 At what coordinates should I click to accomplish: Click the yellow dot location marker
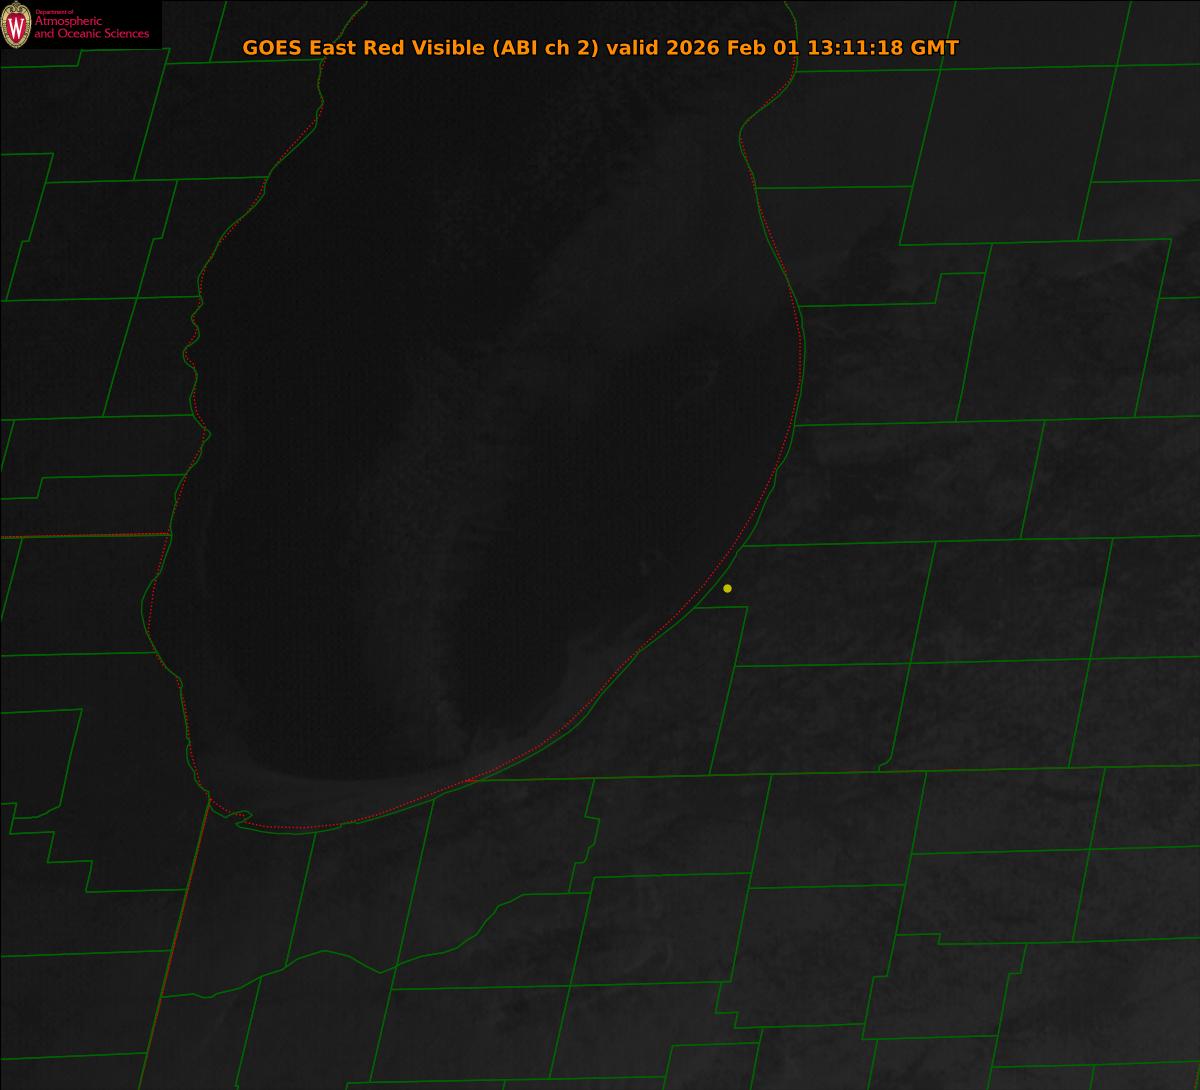(x=727, y=588)
